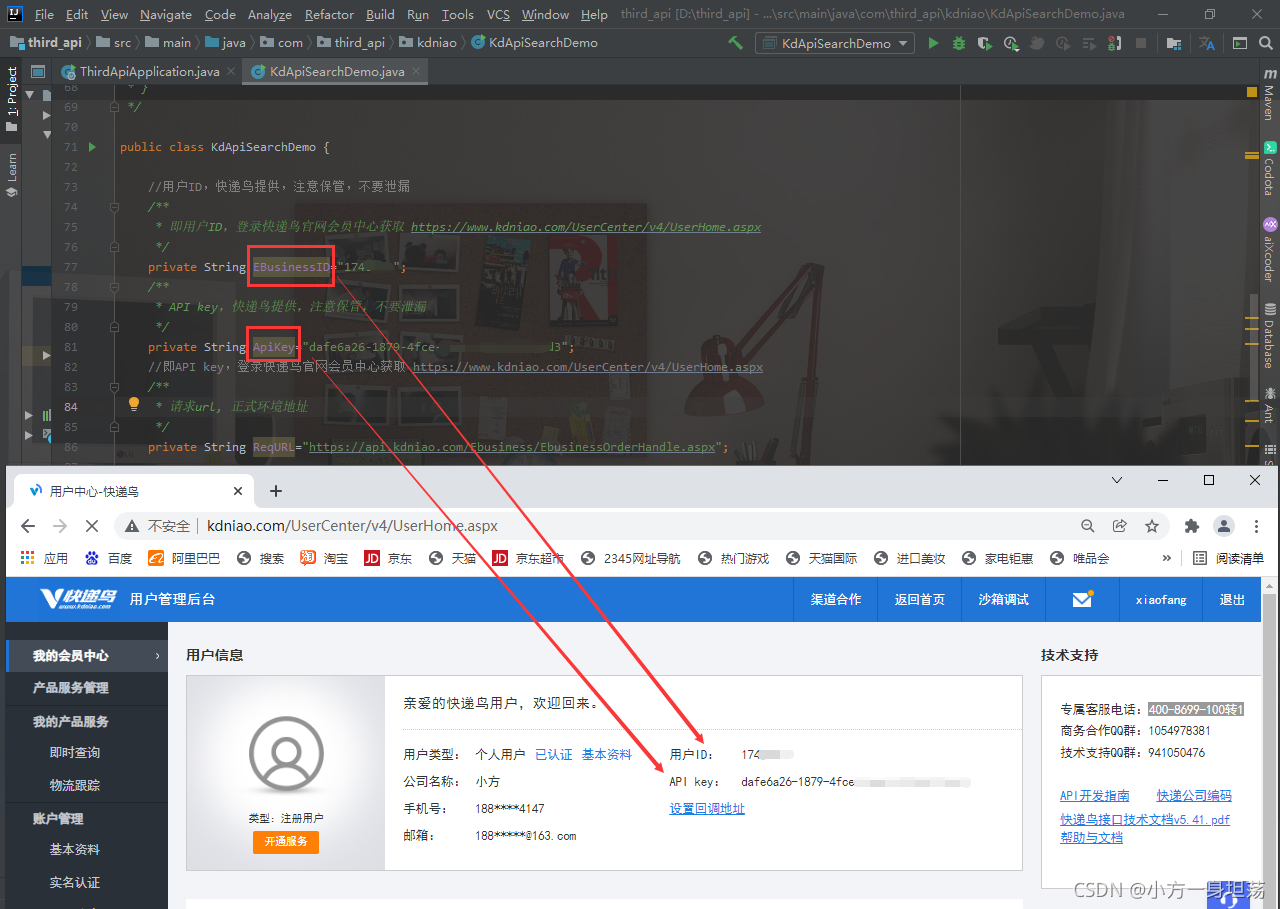
Task: Open the VCS menu
Action: [498, 14]
